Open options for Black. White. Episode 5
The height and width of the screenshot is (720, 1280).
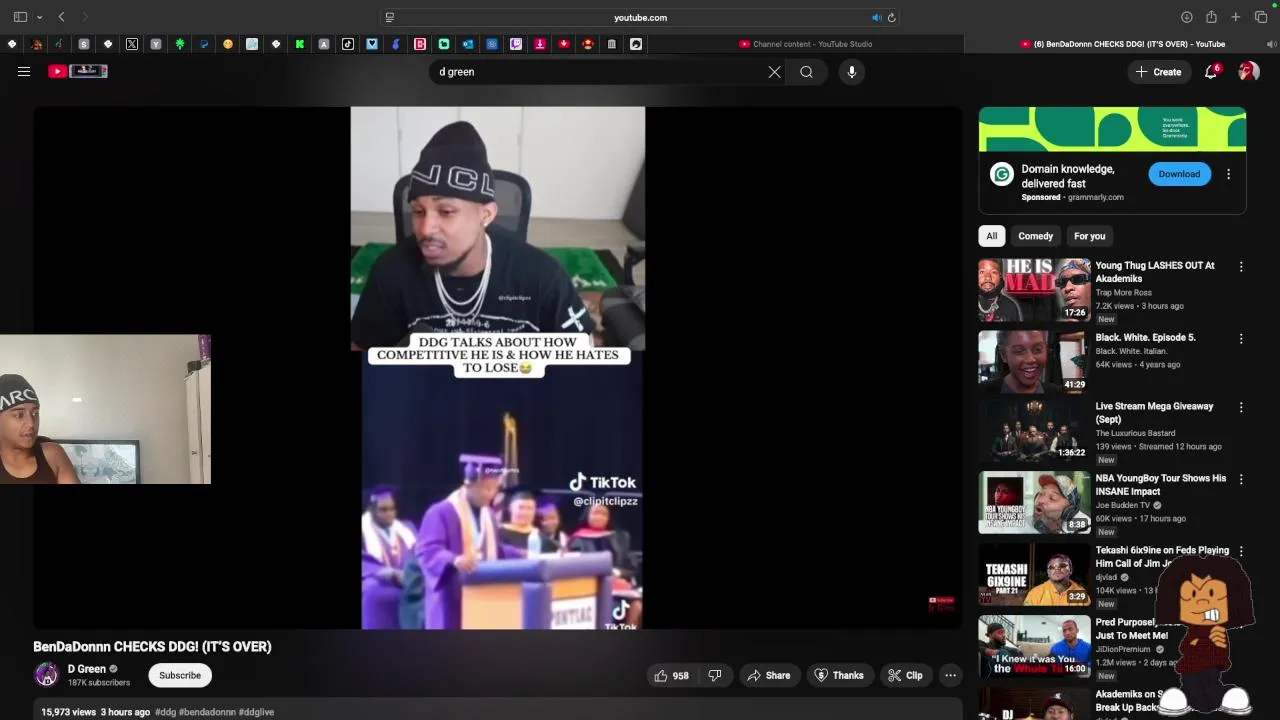(1241, 339)
